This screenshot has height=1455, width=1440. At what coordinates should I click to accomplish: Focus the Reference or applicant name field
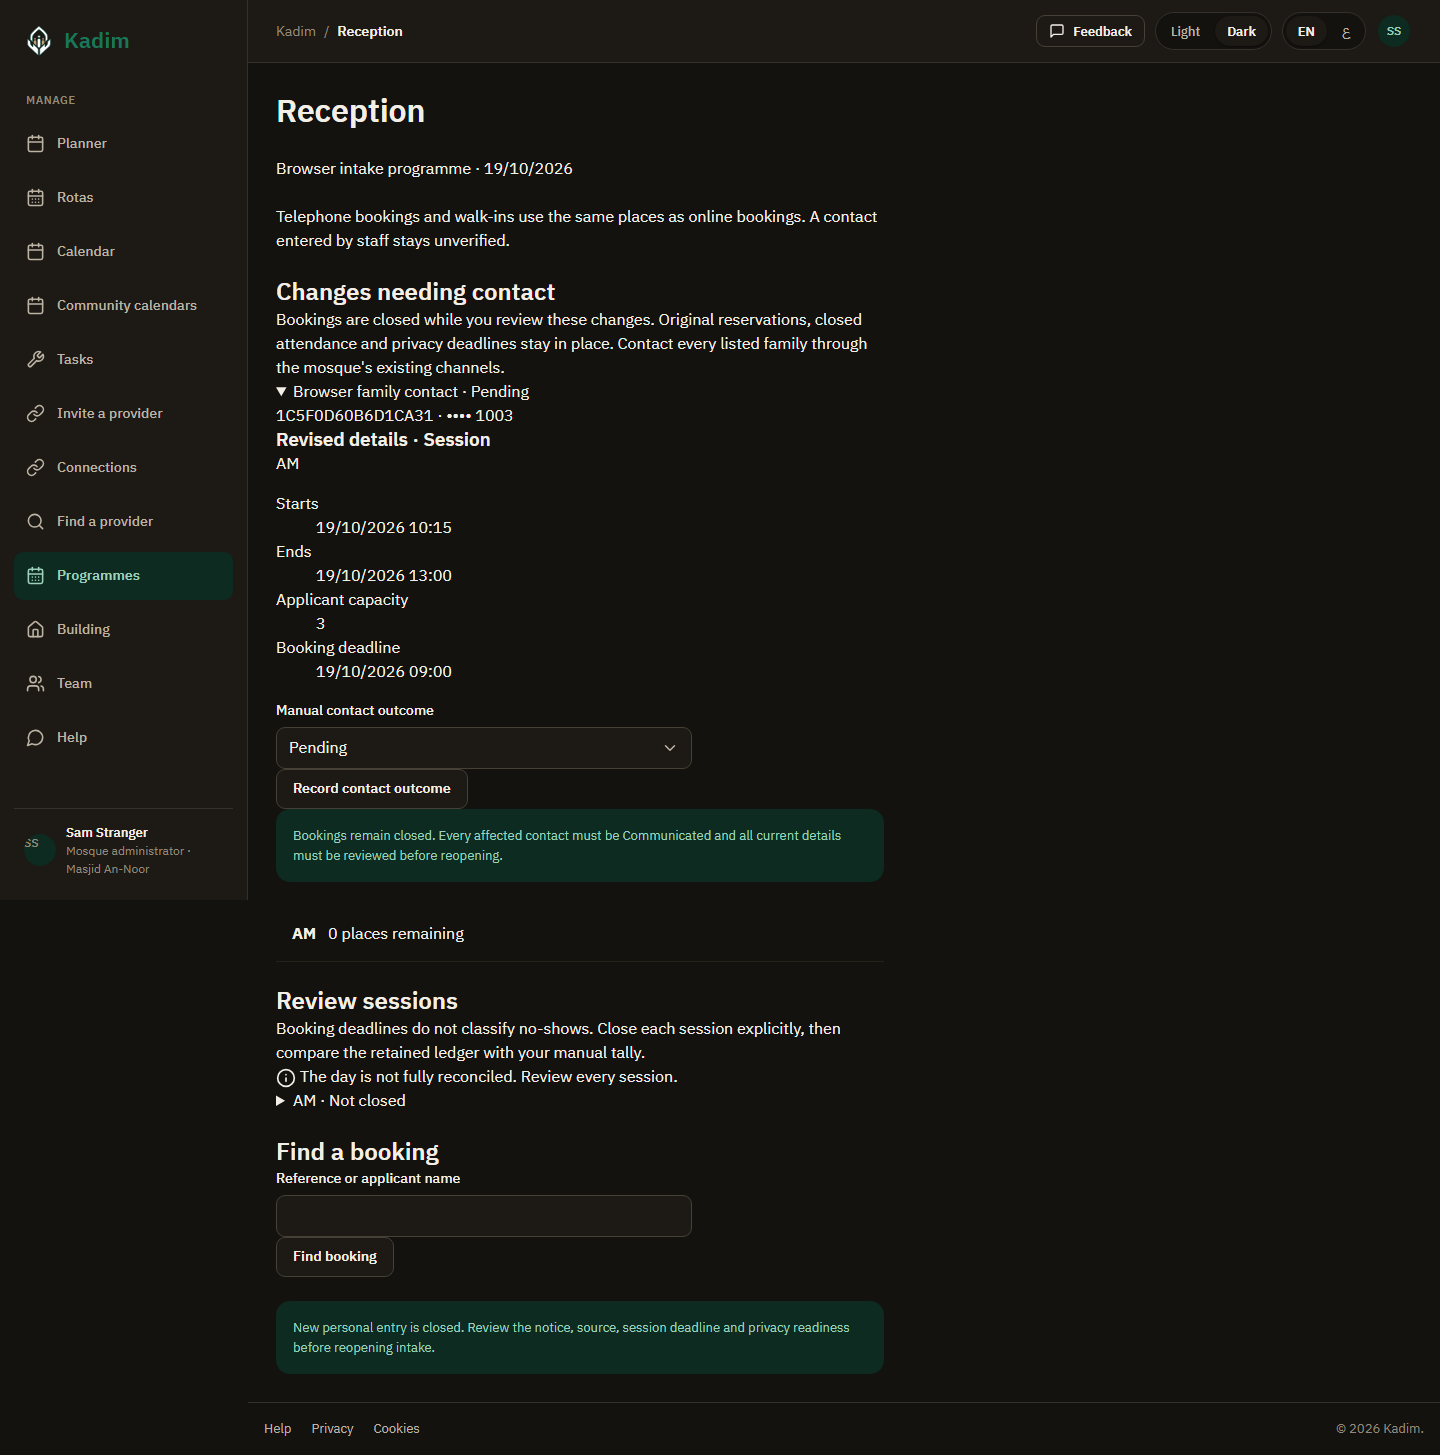pyautogui.click(x=484, y=1216)
